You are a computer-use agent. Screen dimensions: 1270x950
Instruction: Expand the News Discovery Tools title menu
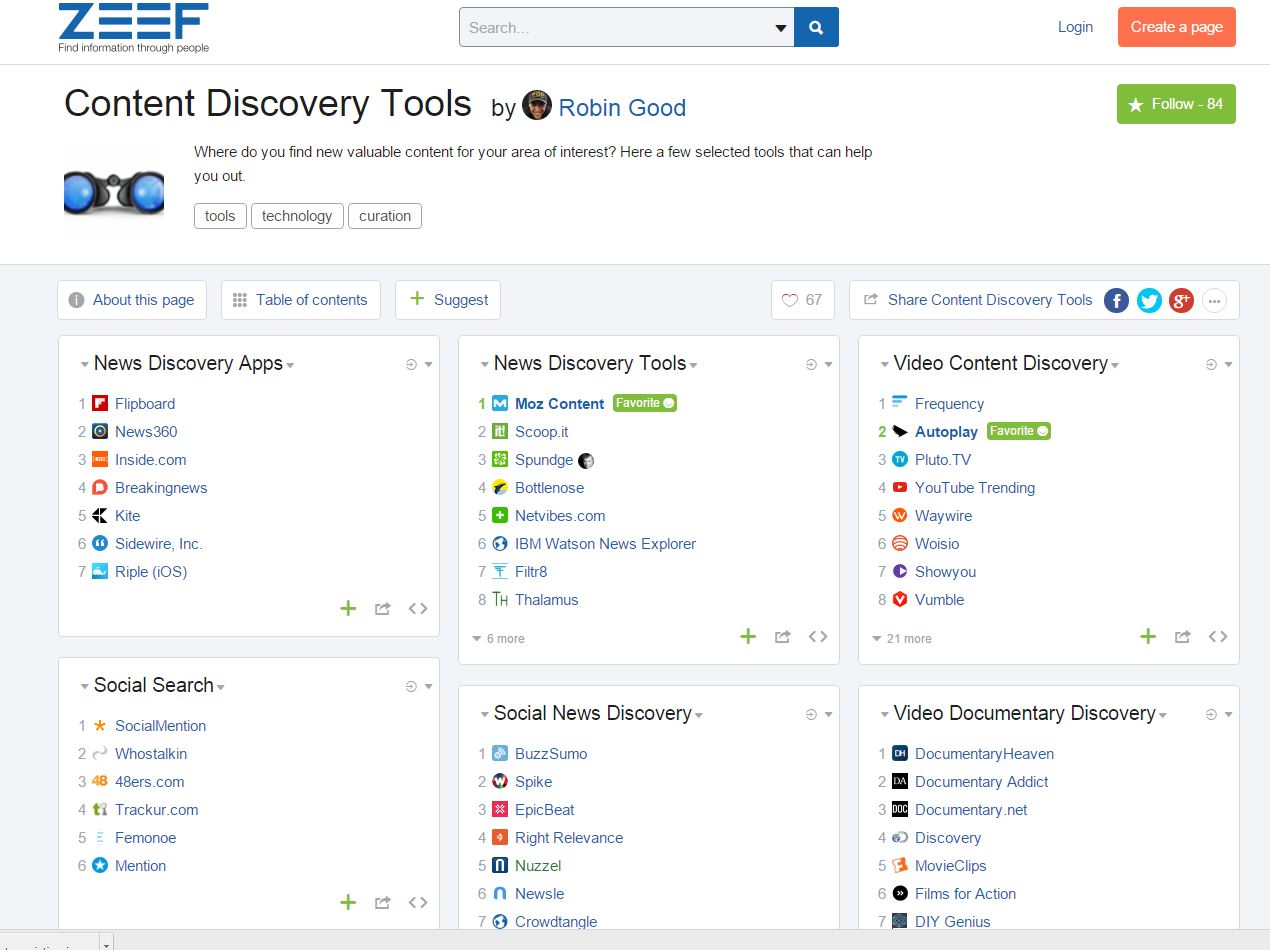(x=694, y=365)
